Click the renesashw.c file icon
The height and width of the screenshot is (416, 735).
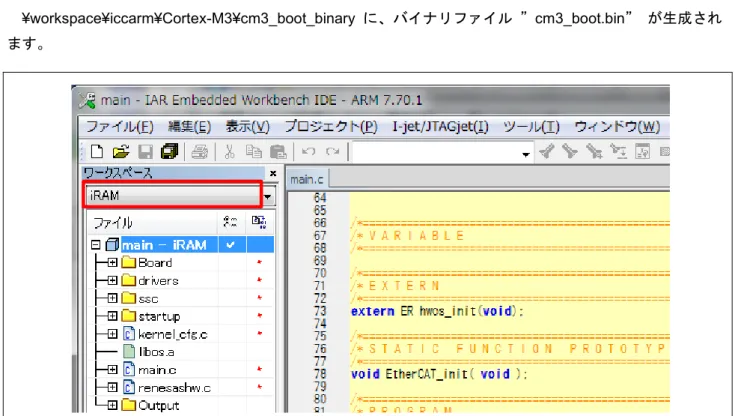pyautogui.click(x=129, y=387)
